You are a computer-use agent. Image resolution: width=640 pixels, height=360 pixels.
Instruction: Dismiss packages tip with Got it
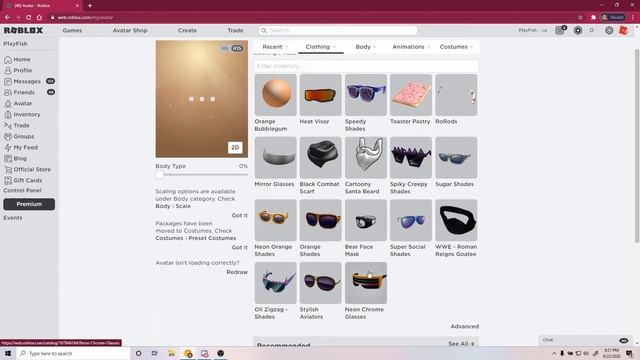coord(240,248)
